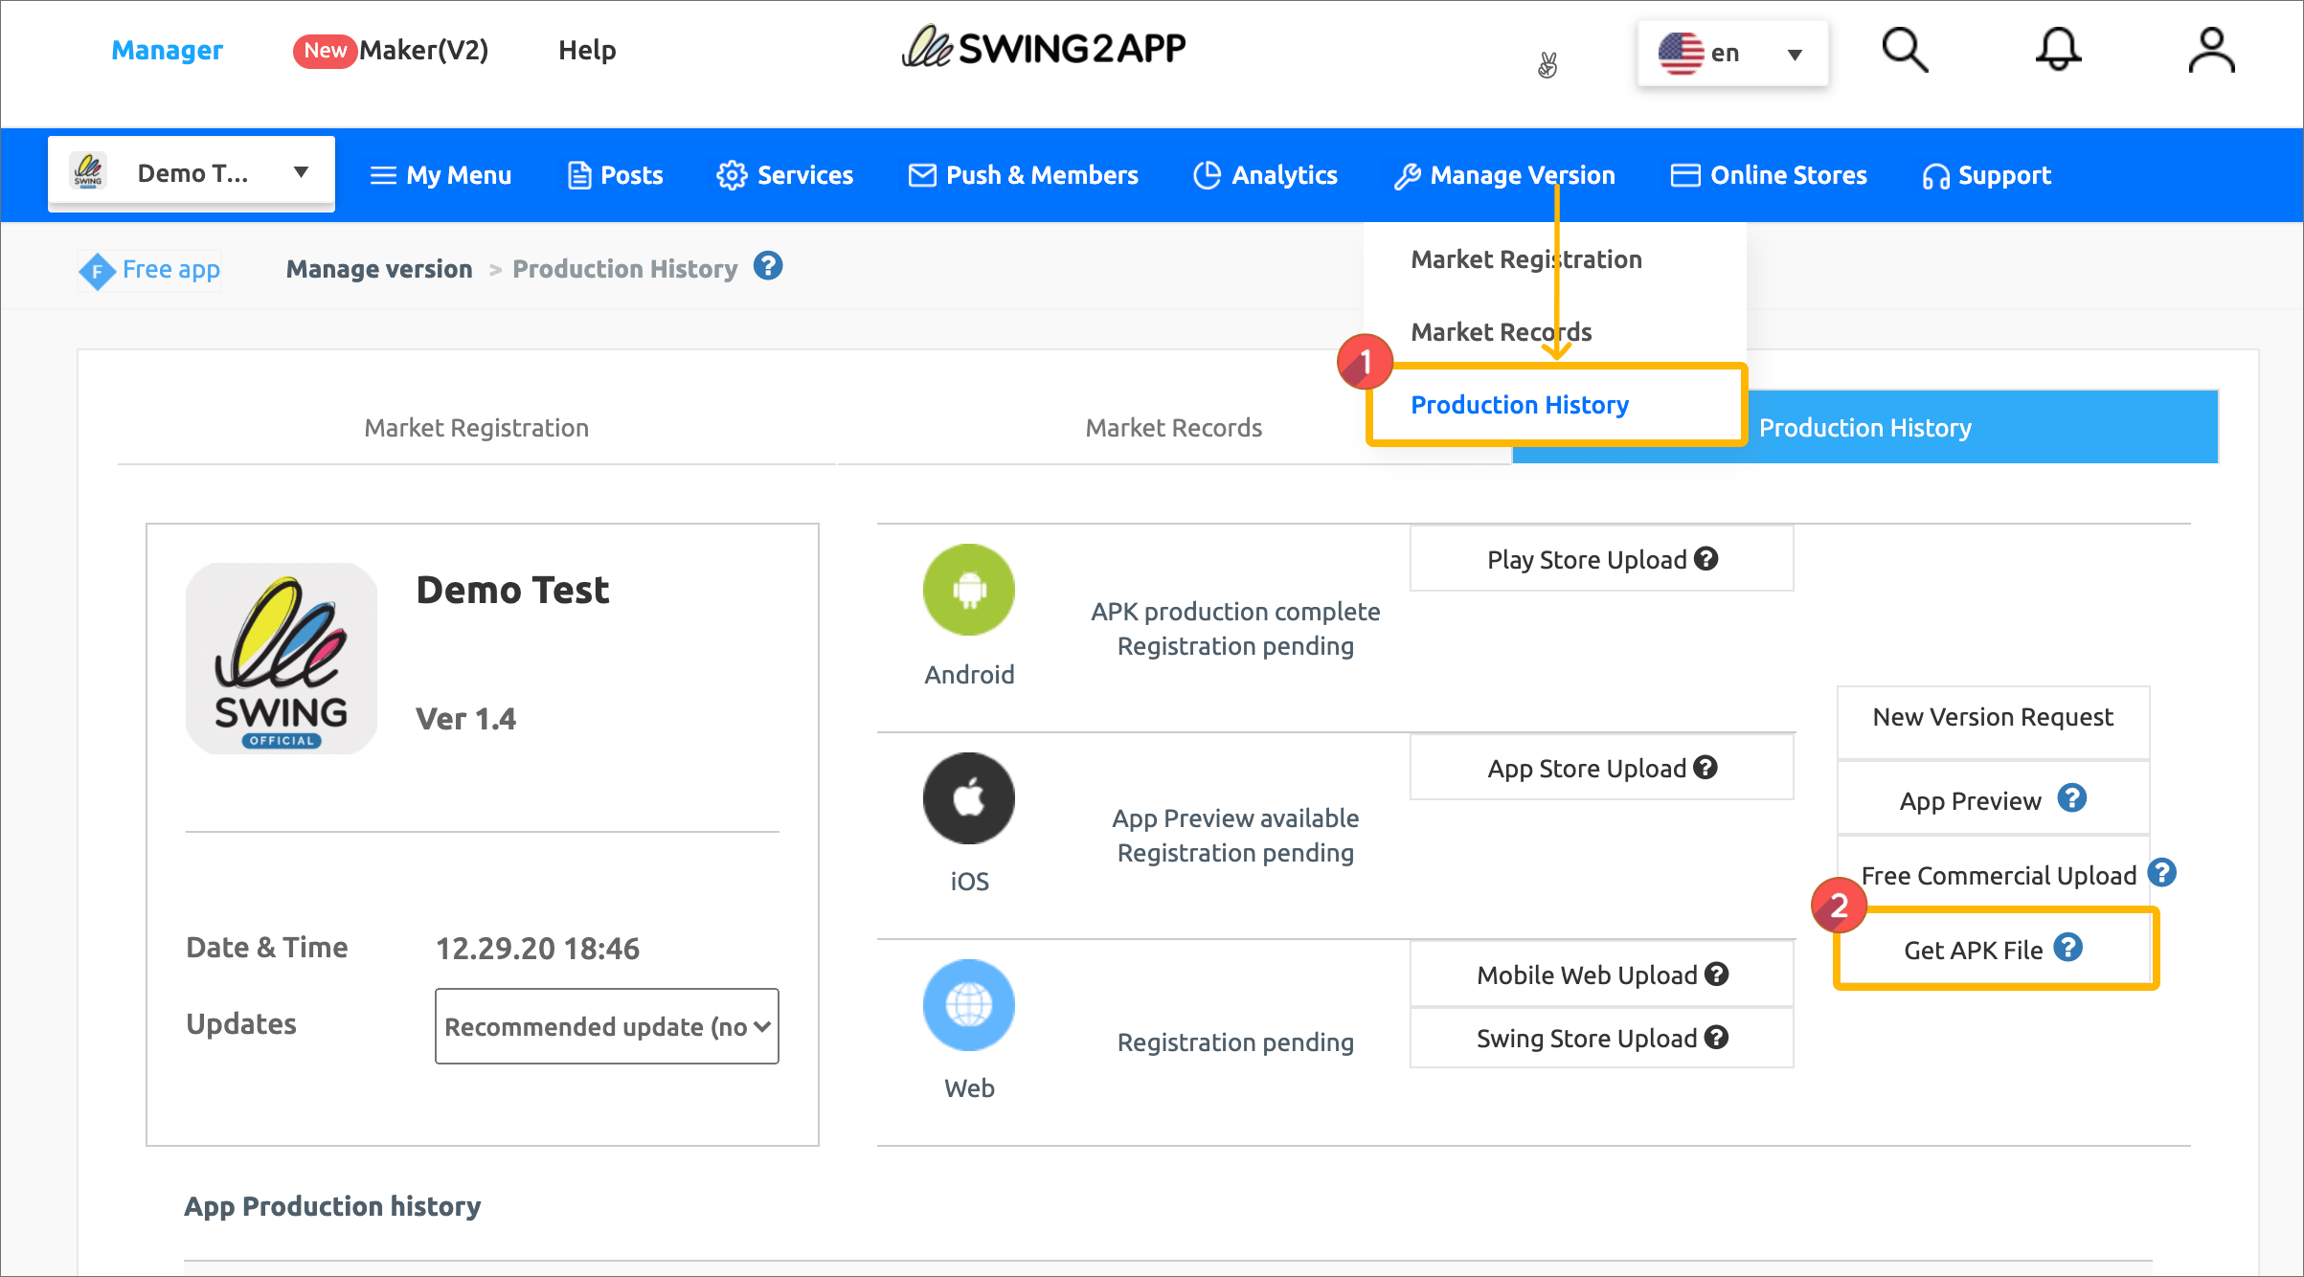
Task: Open the Analytics navigation menu
Action: point(1265,175)
